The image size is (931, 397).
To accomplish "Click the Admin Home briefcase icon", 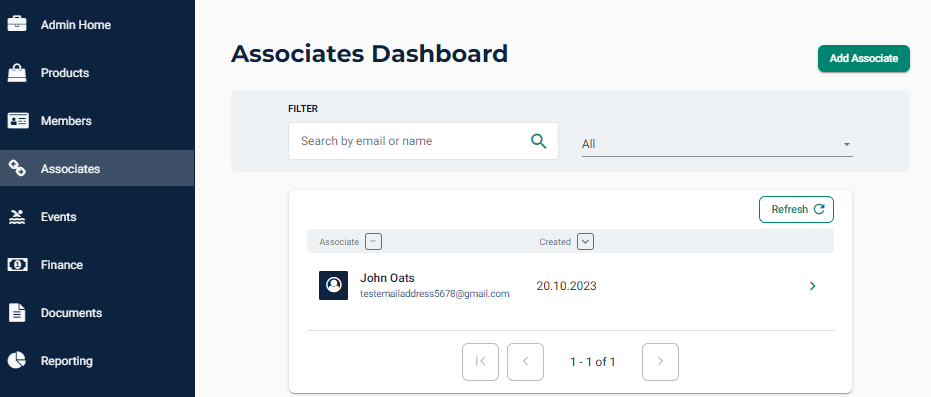I will (17, 24).
